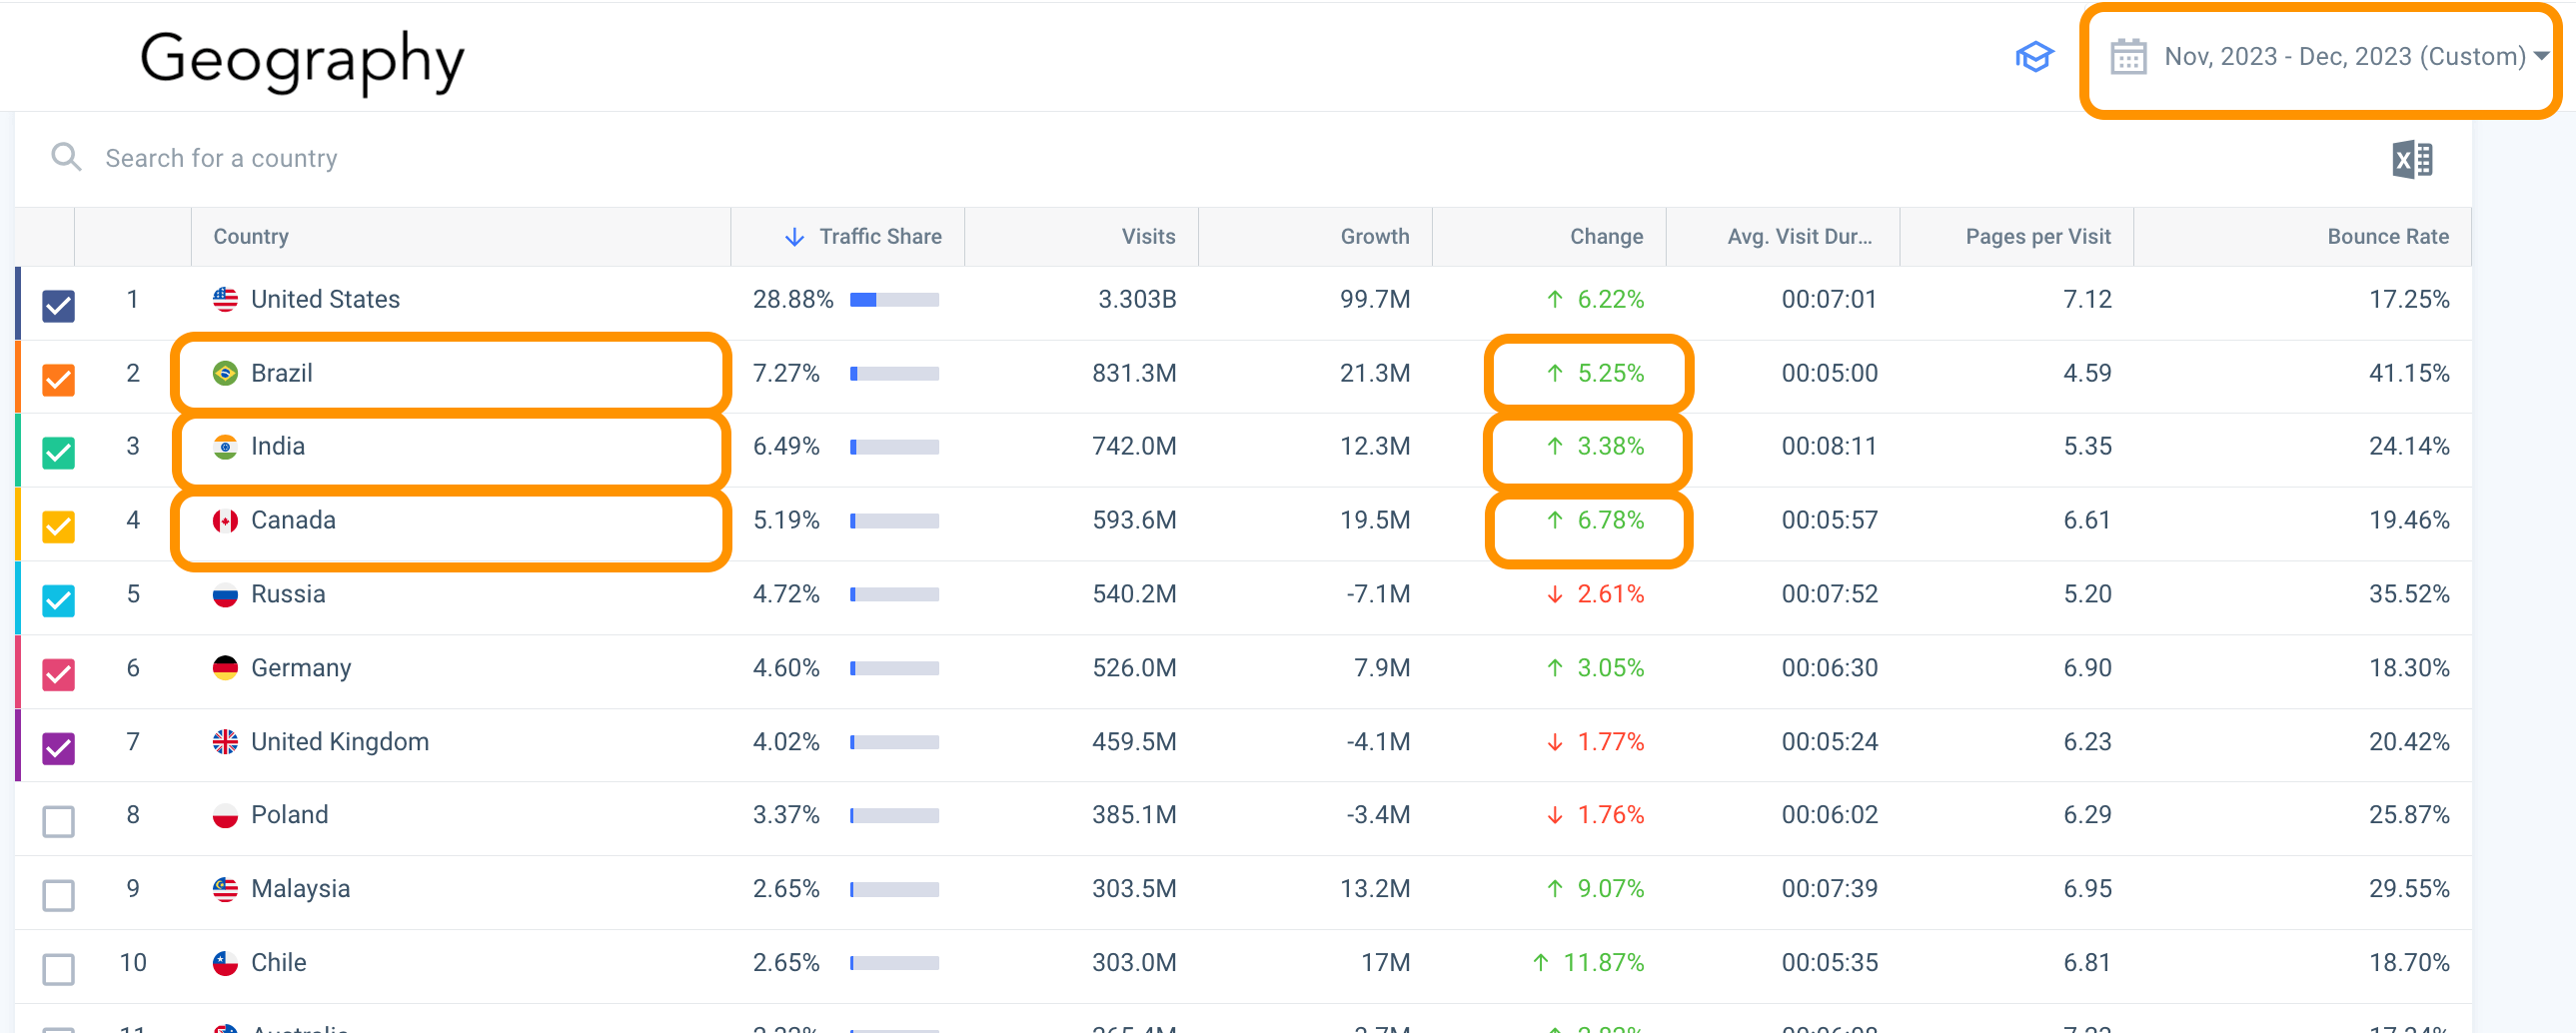Sort the table by Visits

click(1147, 237)
